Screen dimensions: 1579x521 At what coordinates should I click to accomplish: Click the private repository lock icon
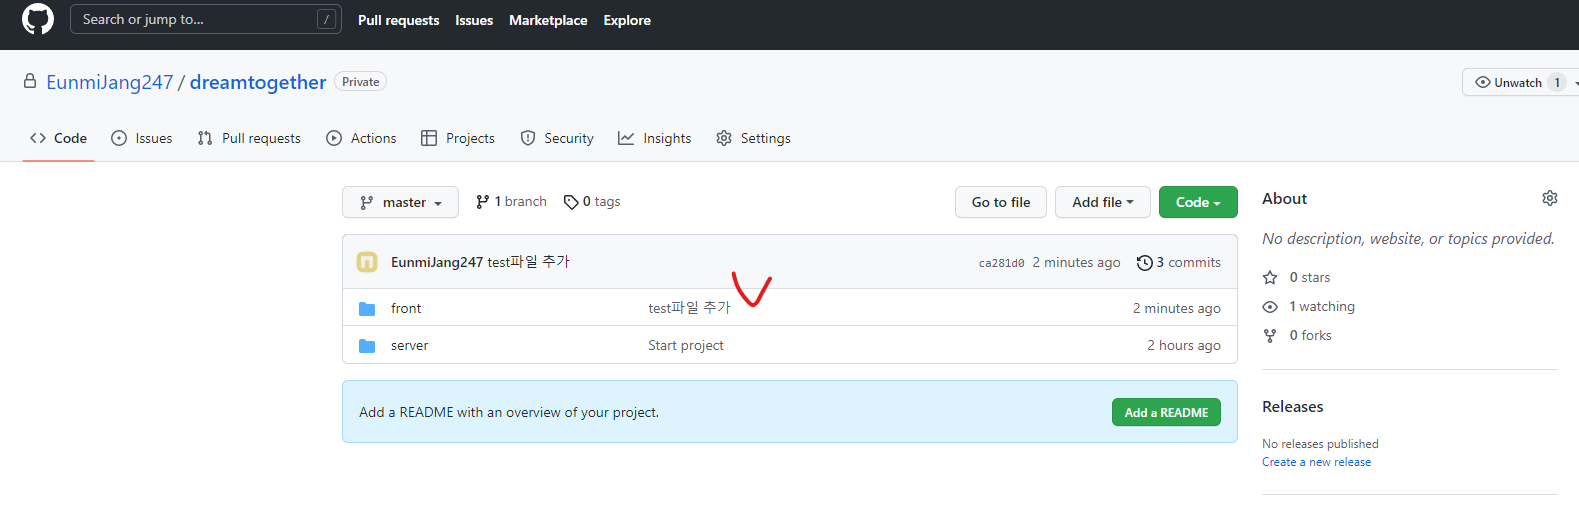click(x=30, y=81)
